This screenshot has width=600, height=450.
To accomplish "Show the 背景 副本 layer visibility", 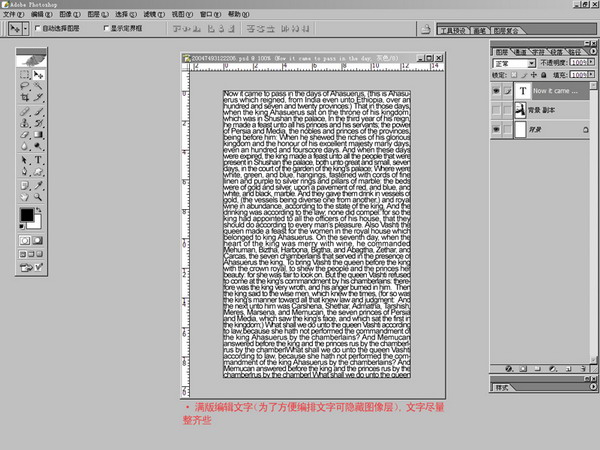I will (x=498, y=110).
